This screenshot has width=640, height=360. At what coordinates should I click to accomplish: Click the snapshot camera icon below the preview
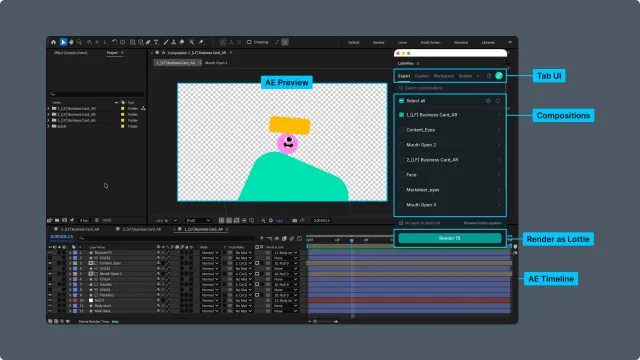[294, 220]
